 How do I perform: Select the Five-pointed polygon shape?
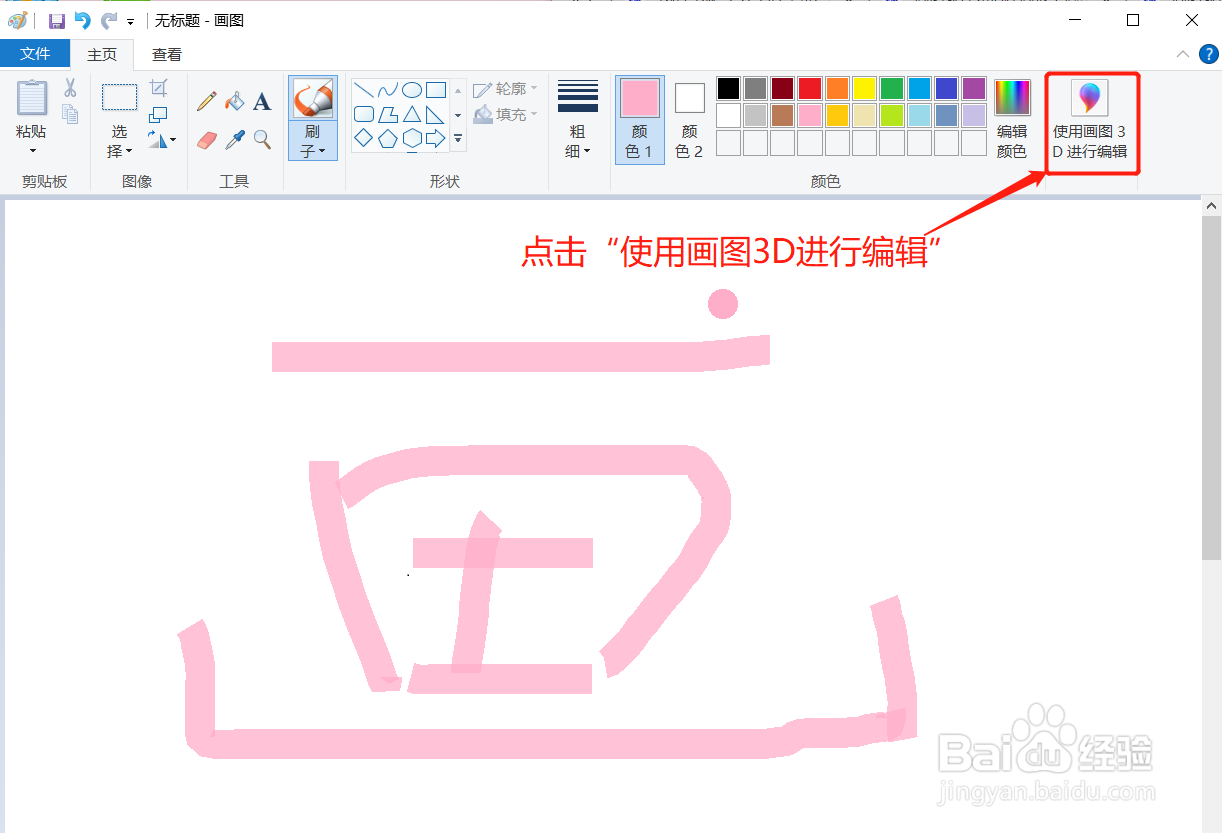tap(390, 139)
